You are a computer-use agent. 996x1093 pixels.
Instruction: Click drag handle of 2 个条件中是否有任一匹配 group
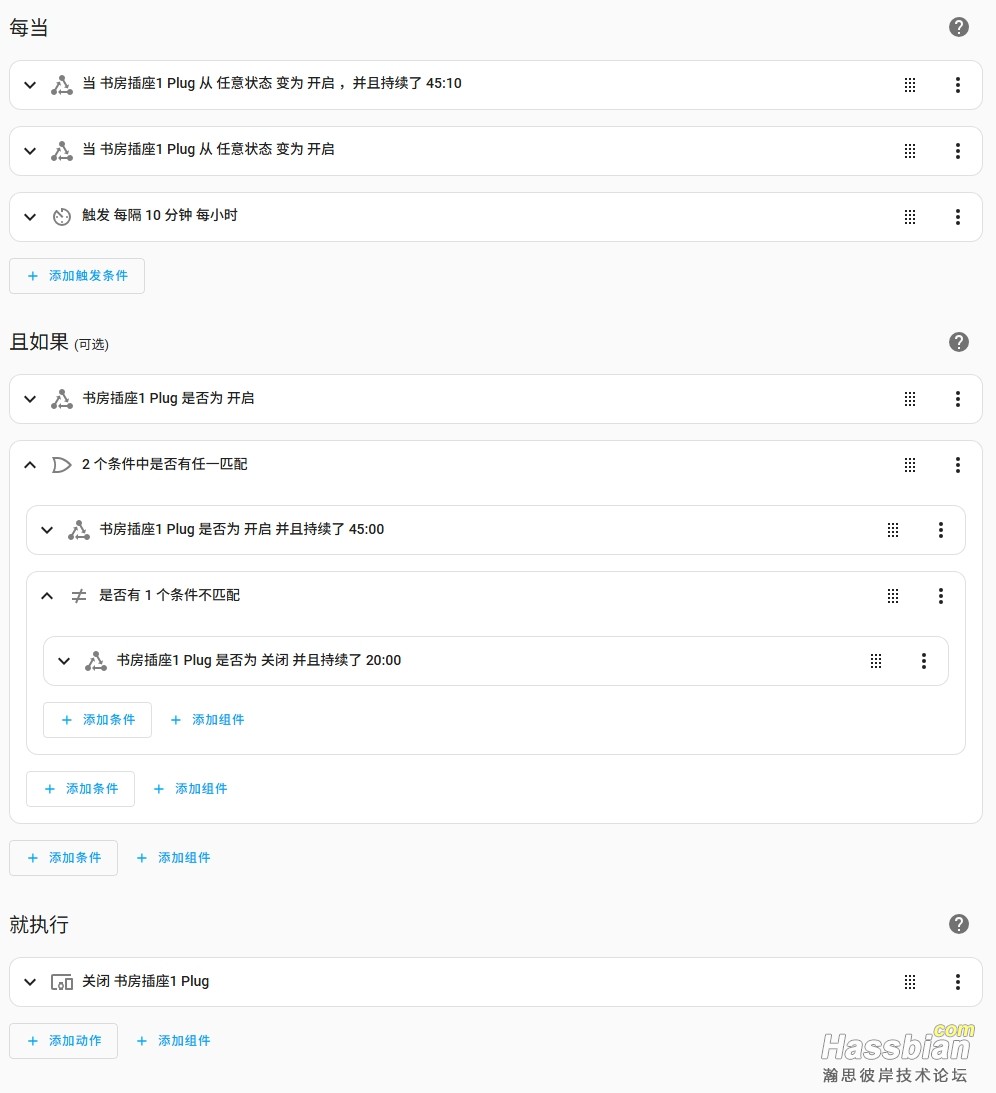(x=910, y=465)
